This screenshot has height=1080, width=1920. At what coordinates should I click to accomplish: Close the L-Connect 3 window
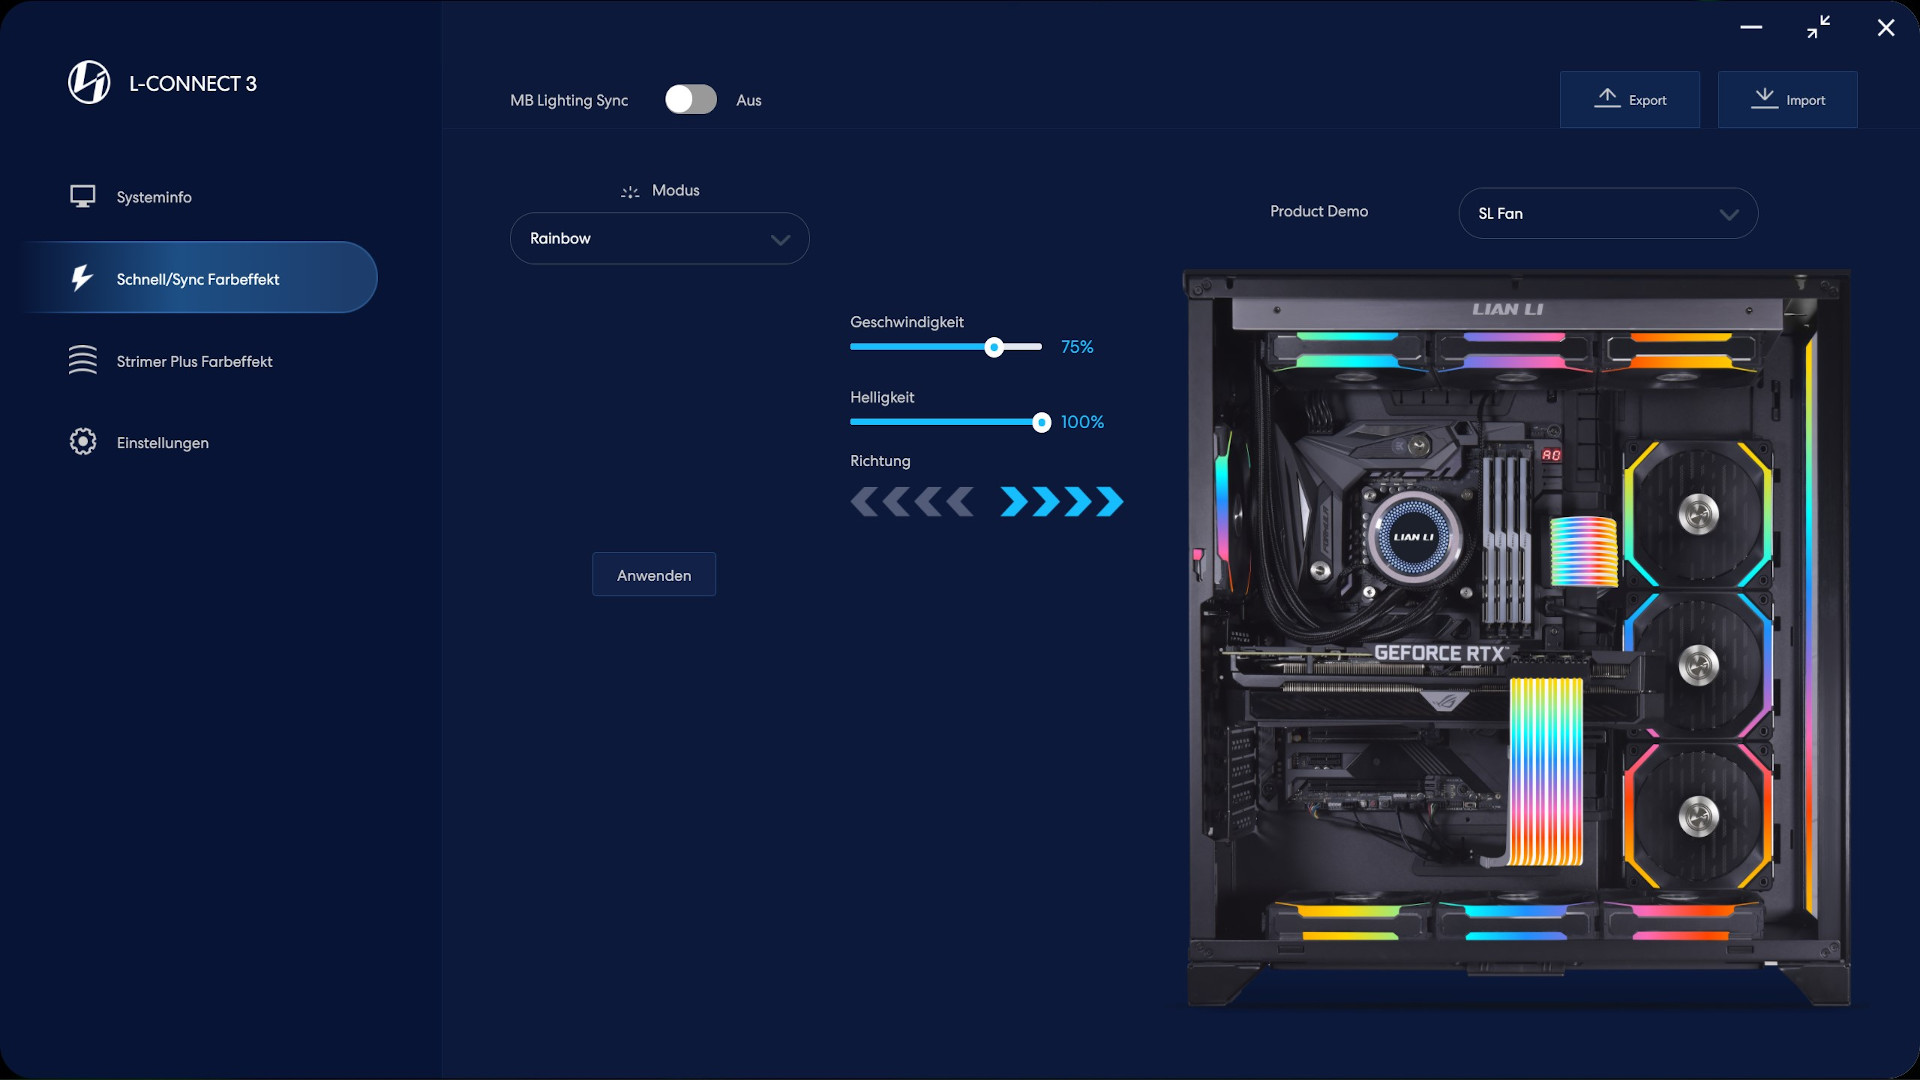point(1886,28)
